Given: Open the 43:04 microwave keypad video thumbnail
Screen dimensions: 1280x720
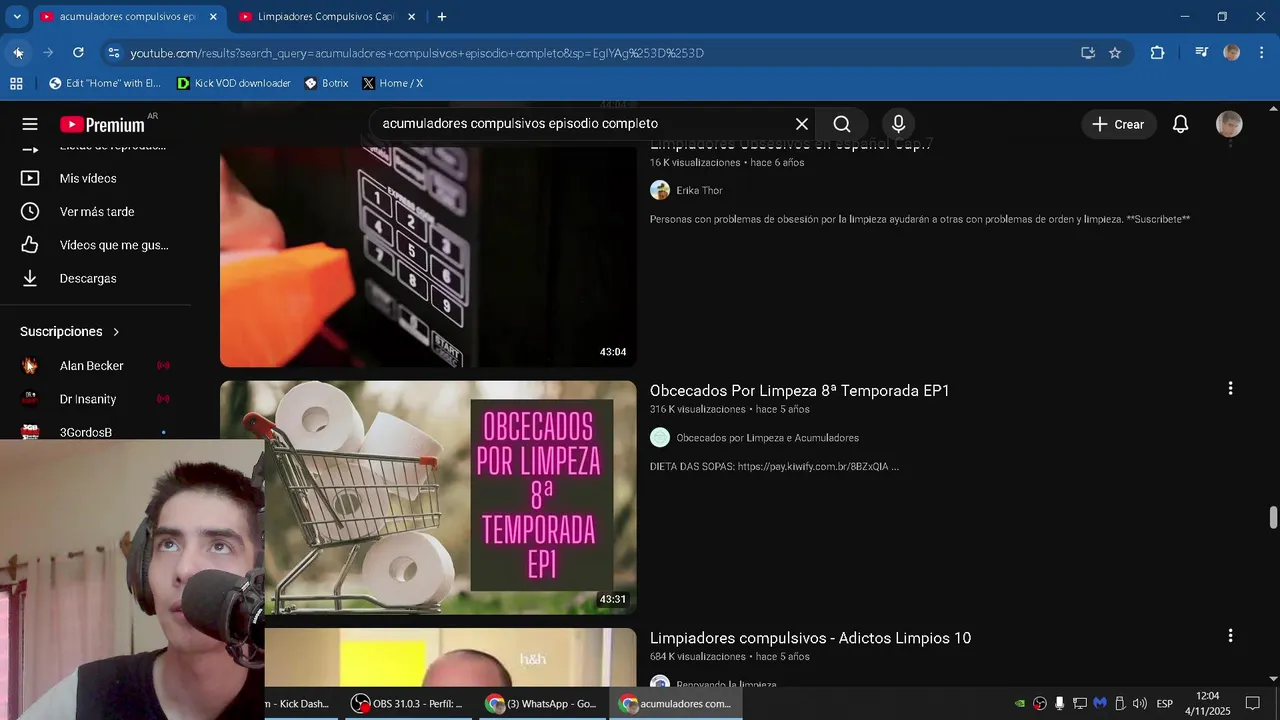Looking at the screenshot, I should pyautogui.click(x=428, y=255).
